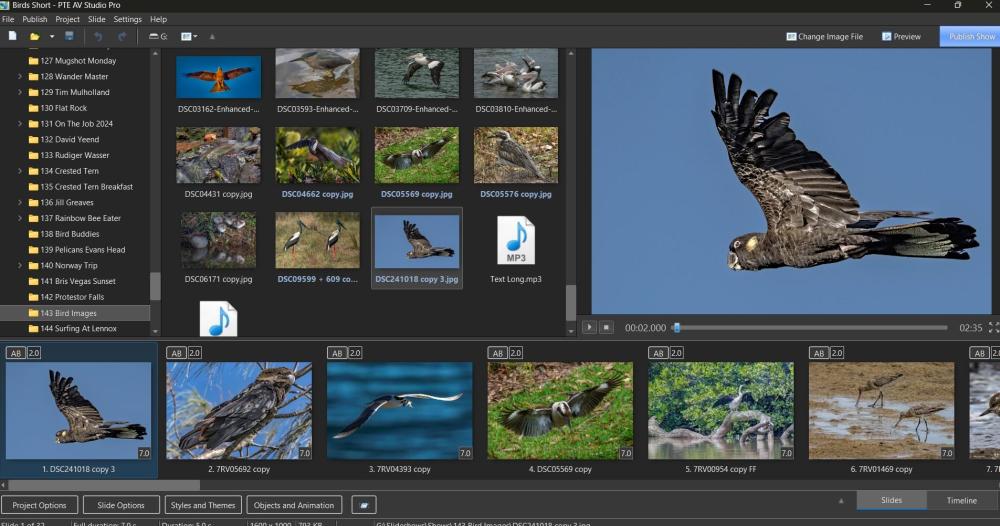Expand the 140 Norway Trip folder
Screen dimensions: 1000x526
[20, 266]
